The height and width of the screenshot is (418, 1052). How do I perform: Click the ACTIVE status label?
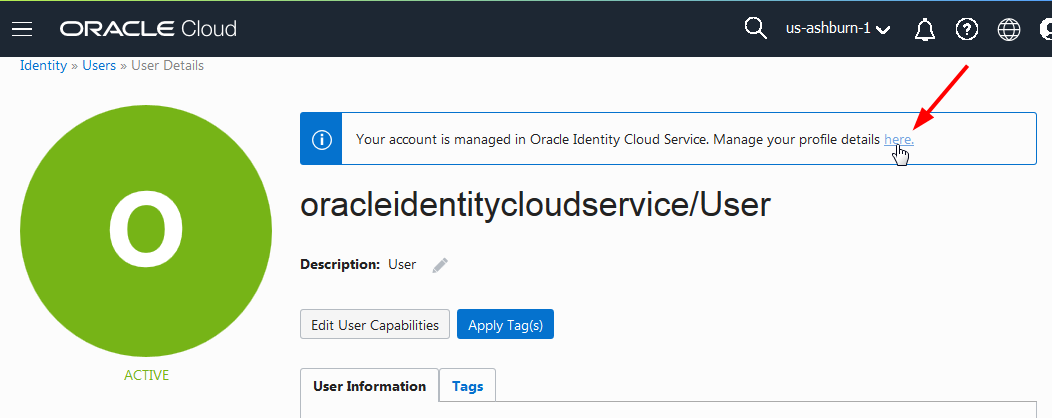[147, 375]
